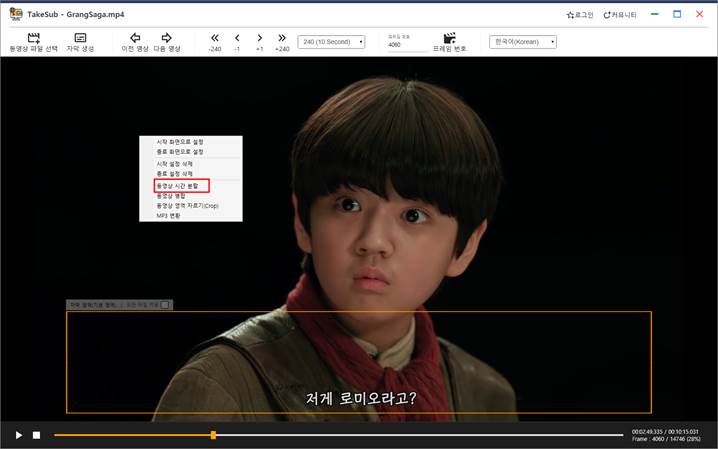Step forward one frame (+1)
Image resolution: width=718 pixels, height=449 pixels.
(260, 42)
